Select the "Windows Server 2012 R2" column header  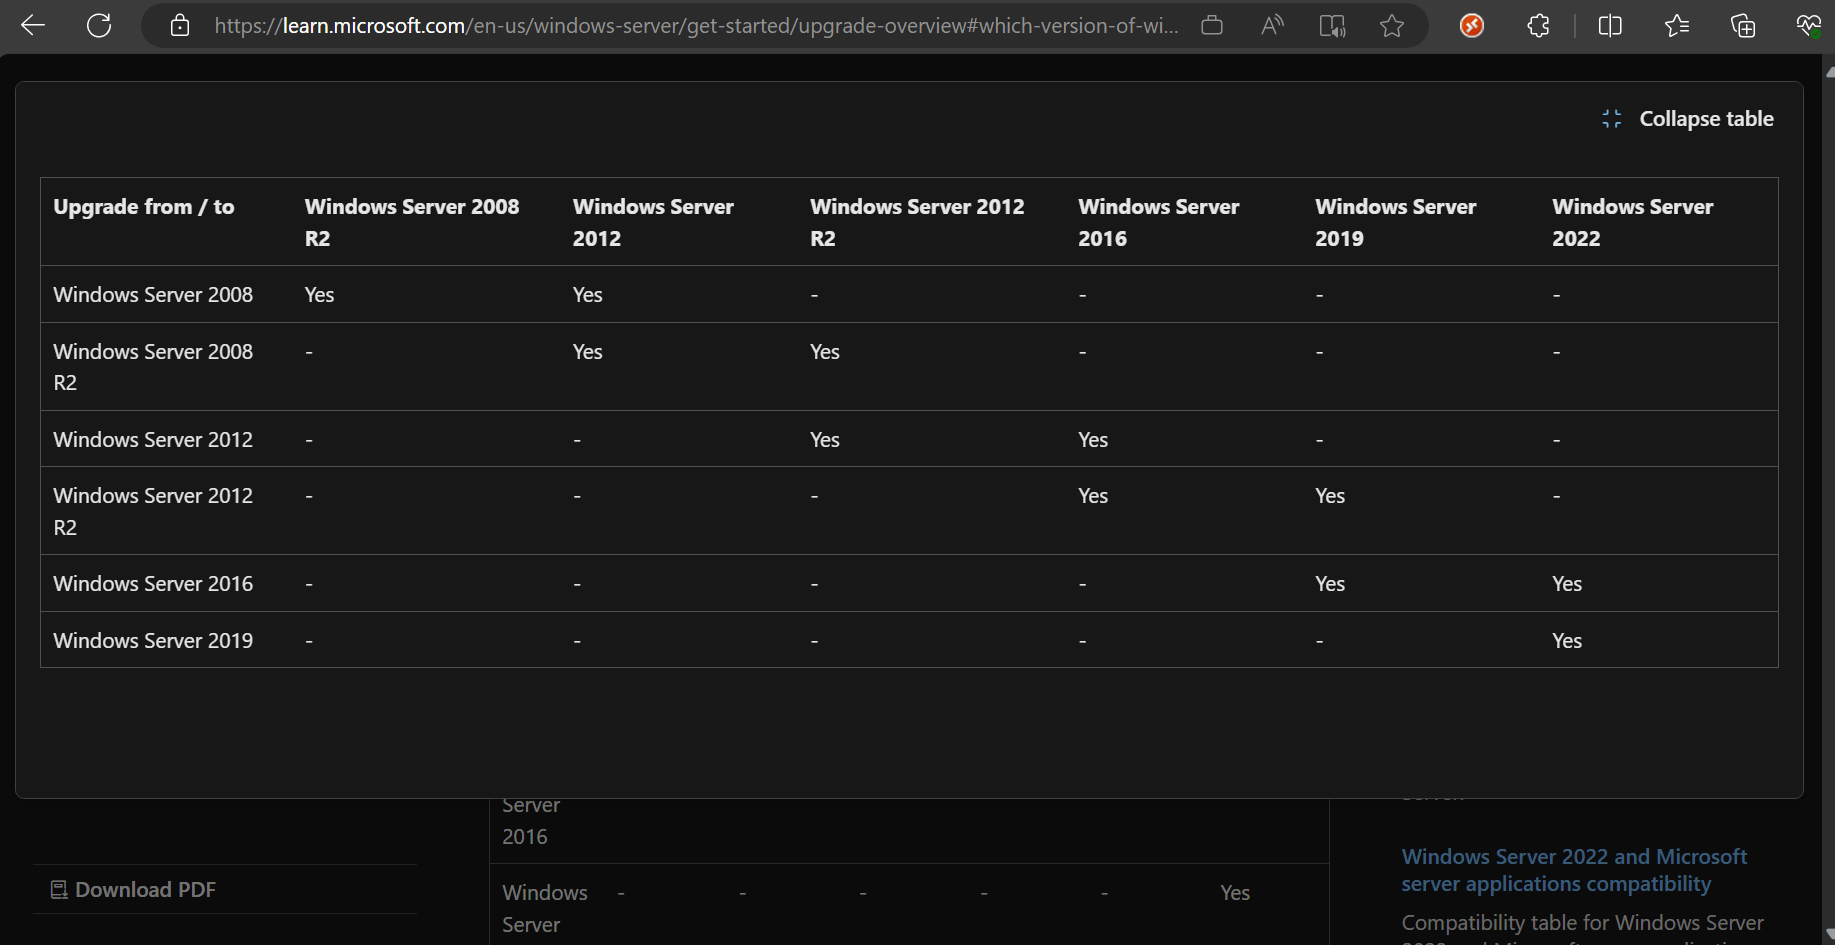[x=917, y=222]
